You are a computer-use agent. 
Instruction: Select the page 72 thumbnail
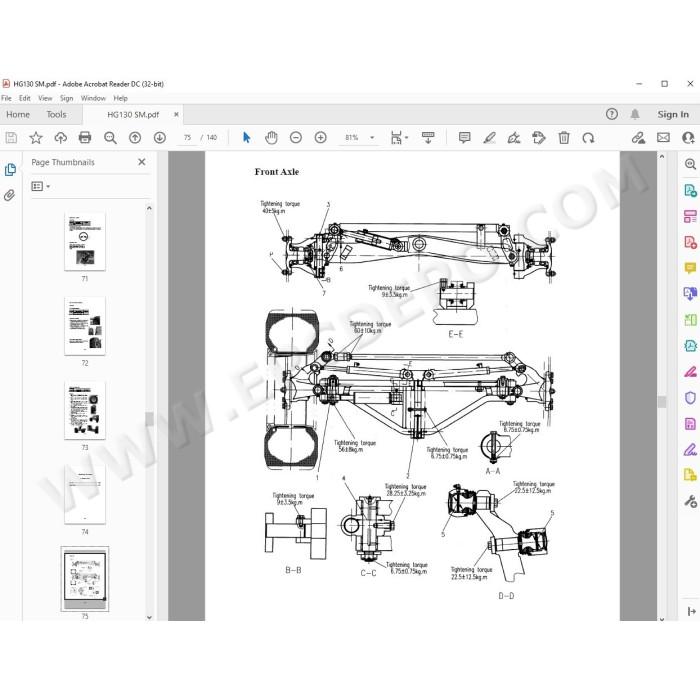[x=85, y=326]
